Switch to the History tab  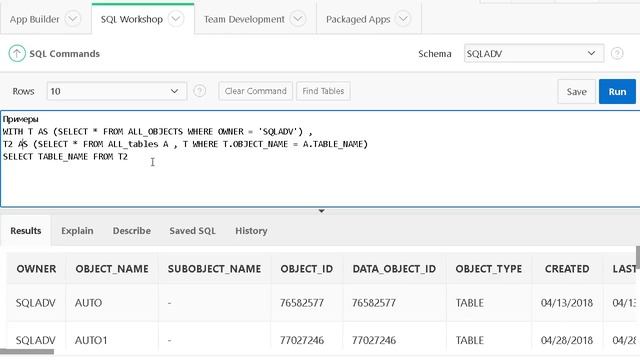point(251,231)
